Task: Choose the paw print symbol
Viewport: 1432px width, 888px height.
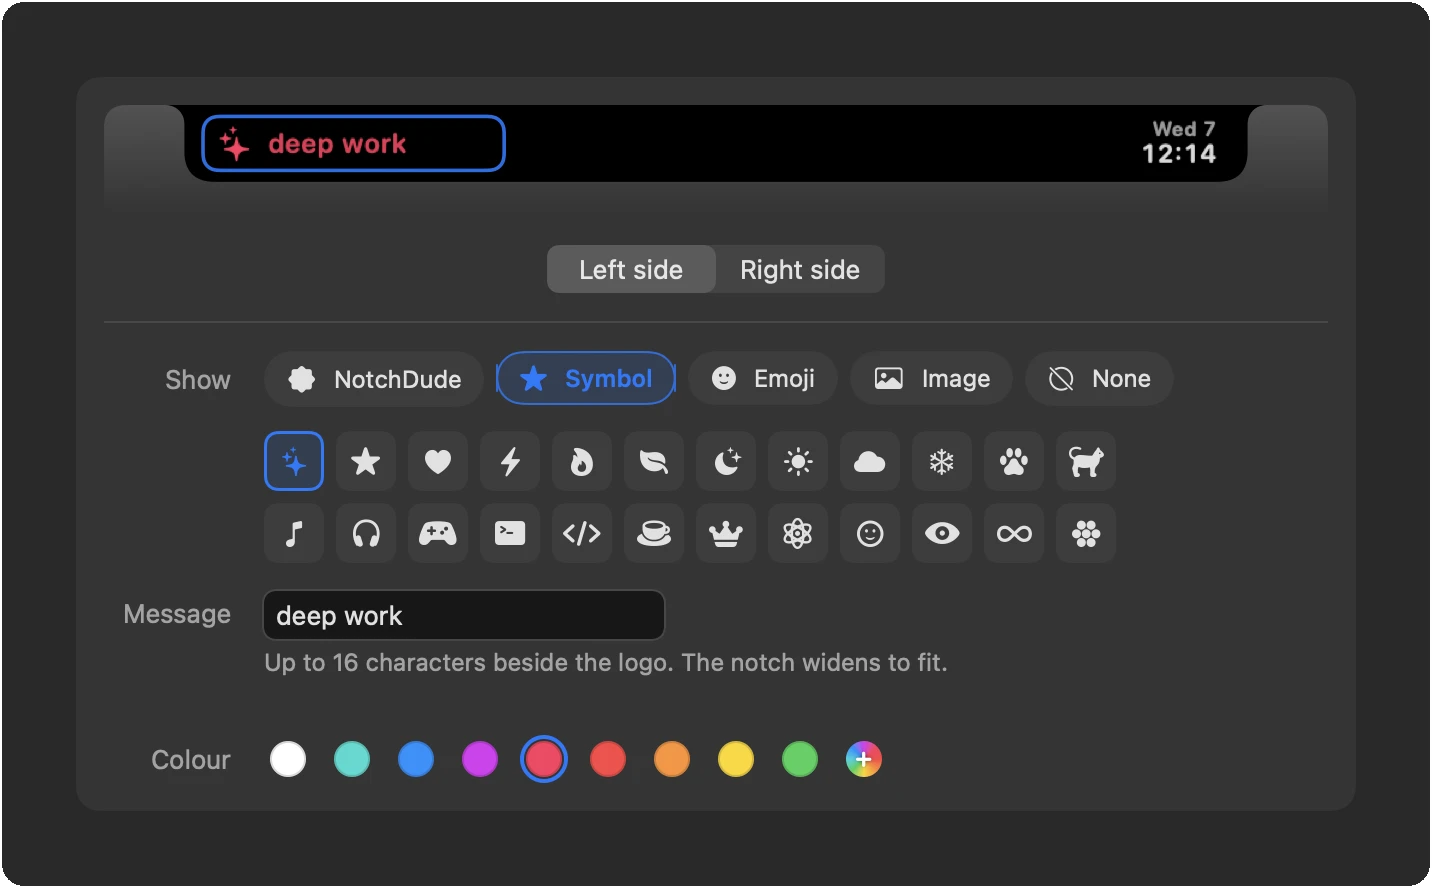Action: (x=1014, y=461)
